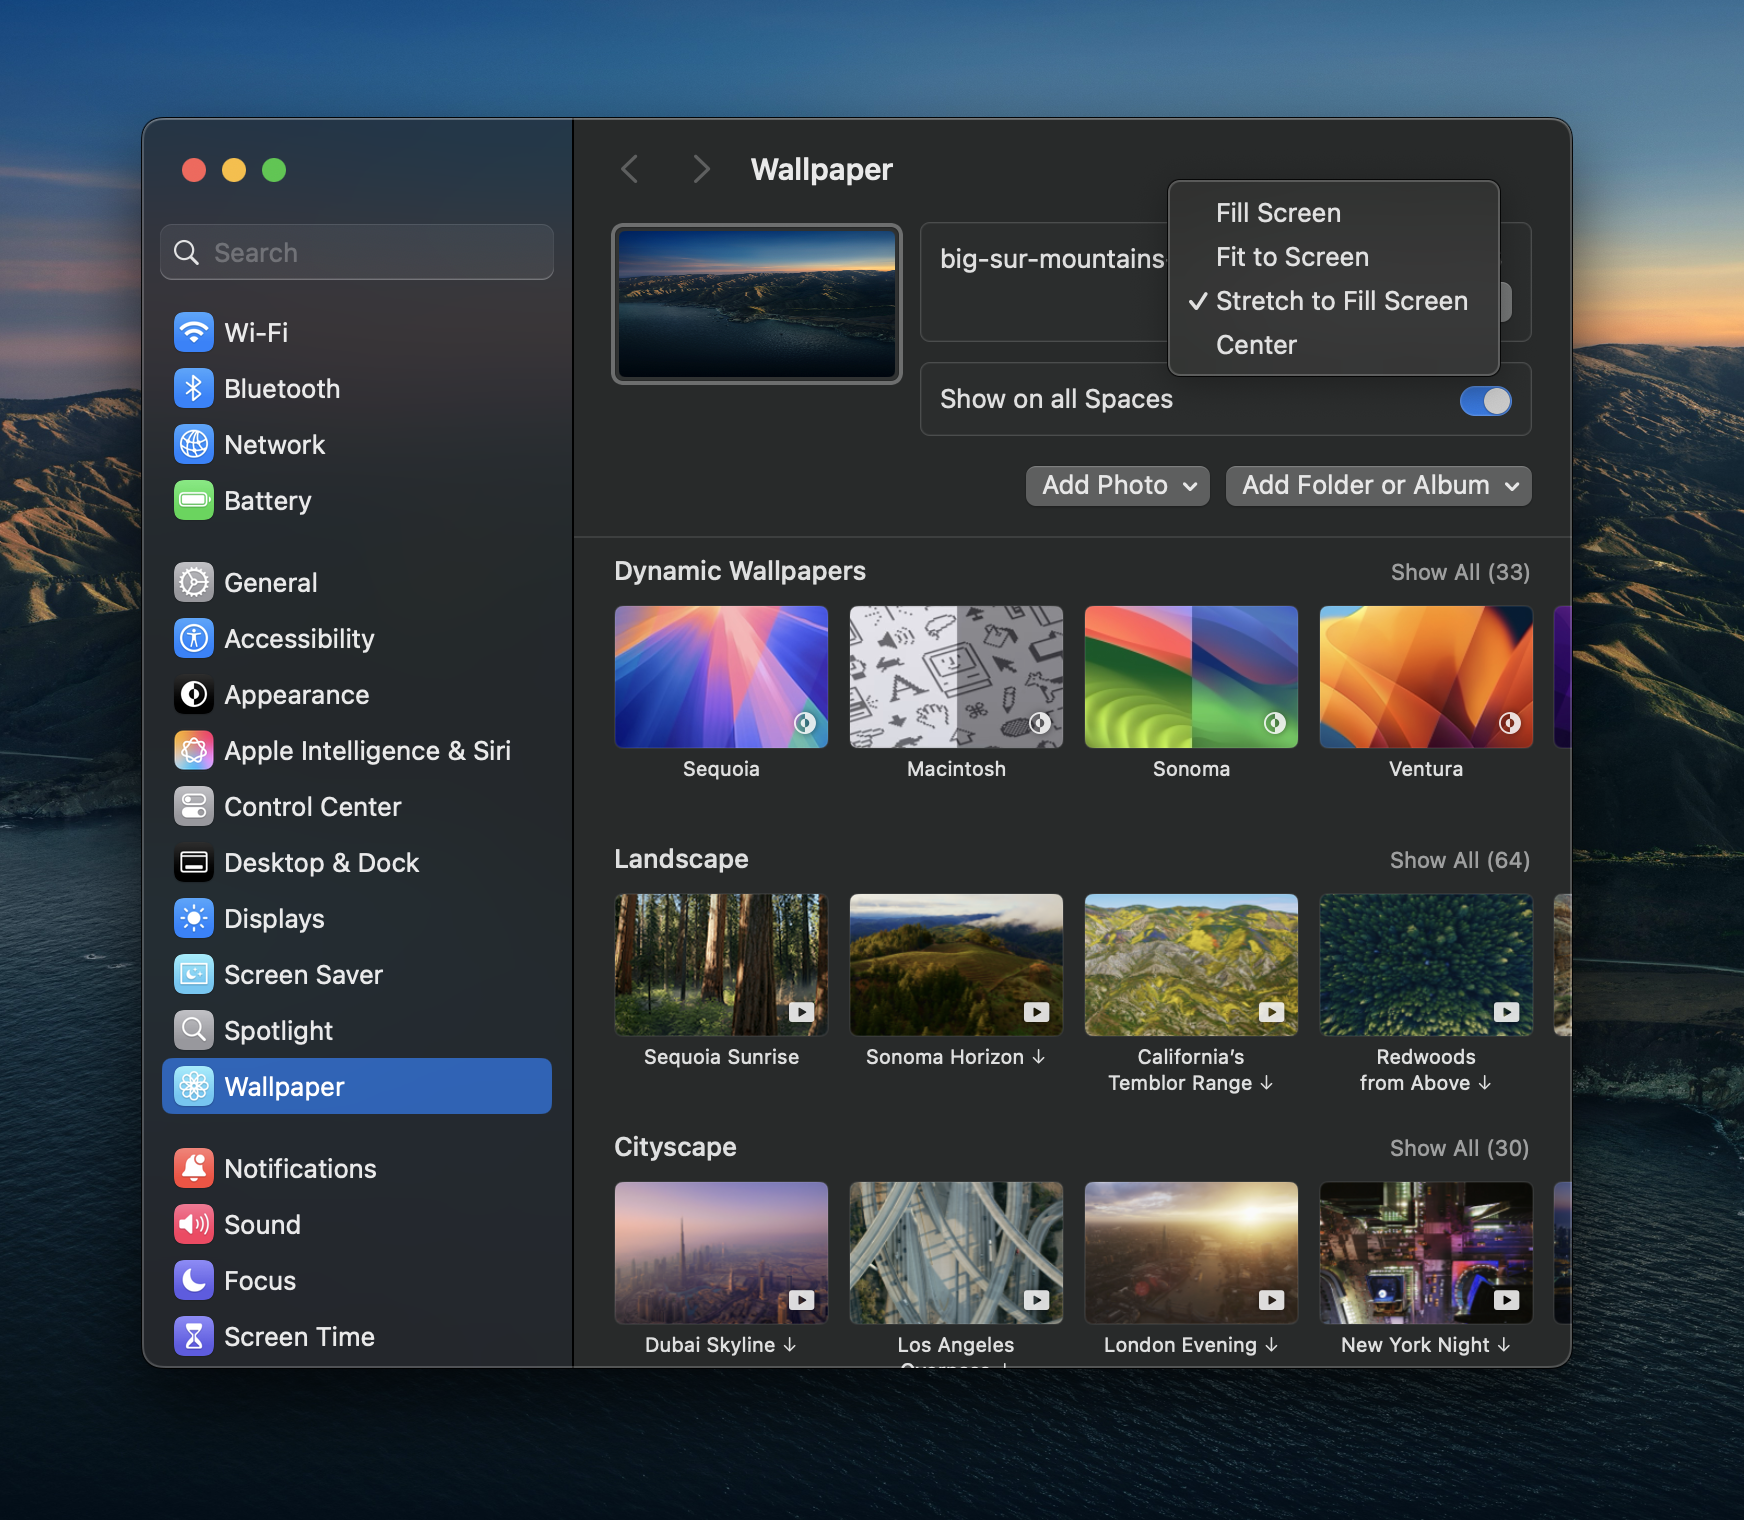Image resolution: width=1744 pixels, height=1520 pixels.
Task: Show all 33 Dynamic Wallpapers
Action: (1460, 572)
